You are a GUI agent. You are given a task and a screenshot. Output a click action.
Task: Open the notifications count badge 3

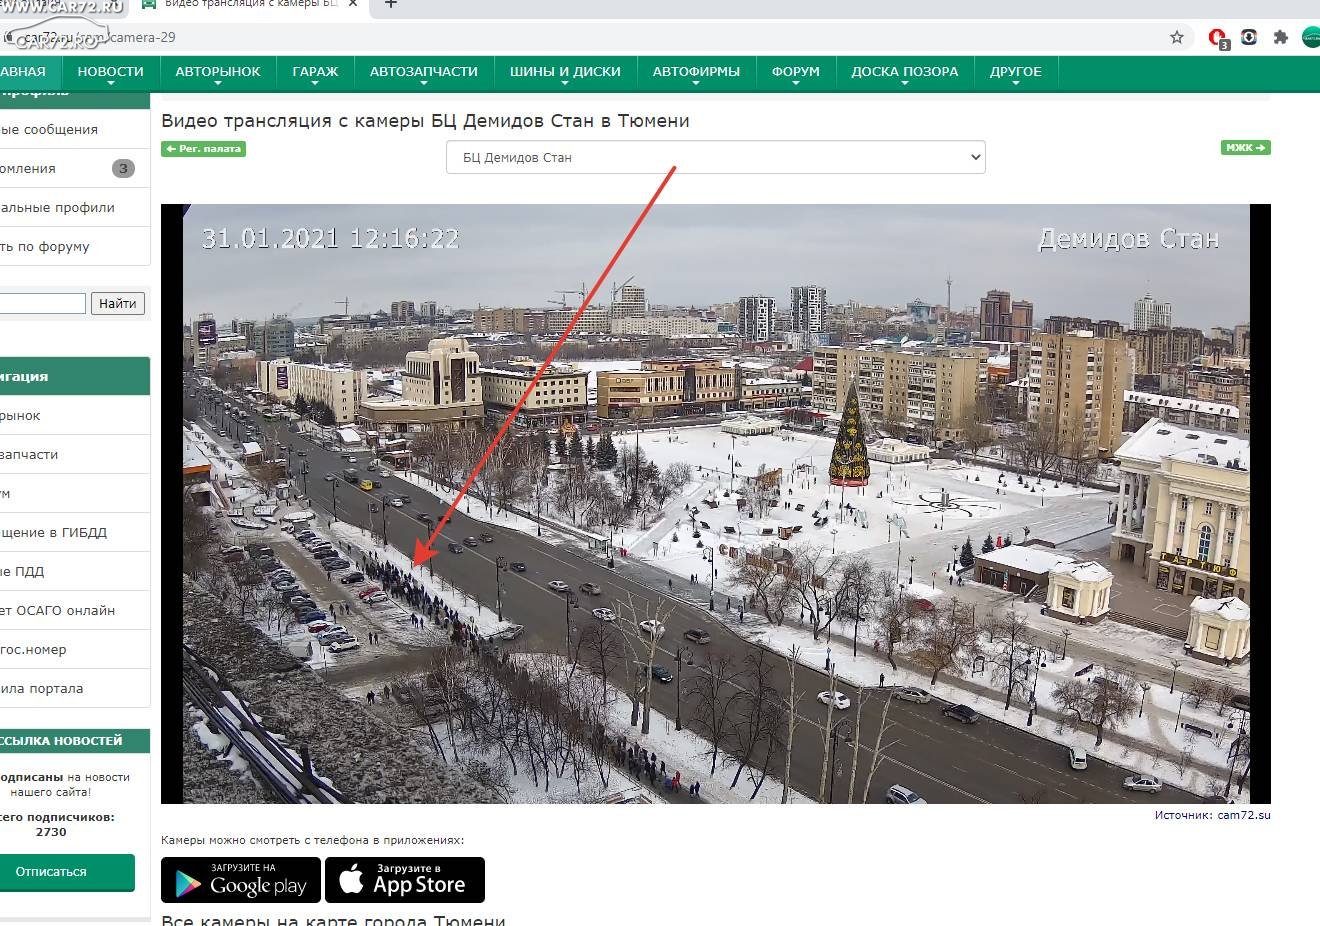pyautogui.click(x=123, y=168)
